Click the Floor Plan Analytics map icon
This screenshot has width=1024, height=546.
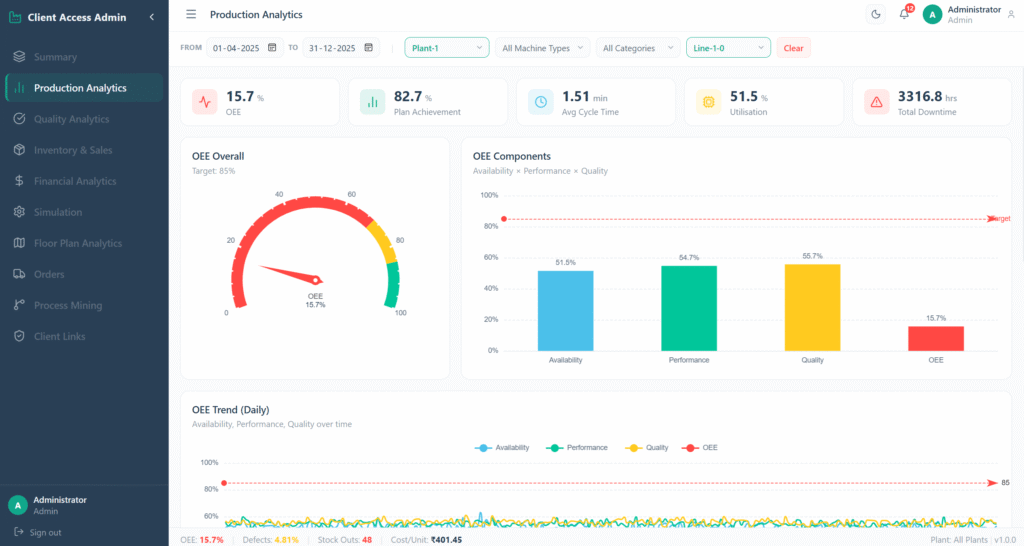tap(19, 243)
